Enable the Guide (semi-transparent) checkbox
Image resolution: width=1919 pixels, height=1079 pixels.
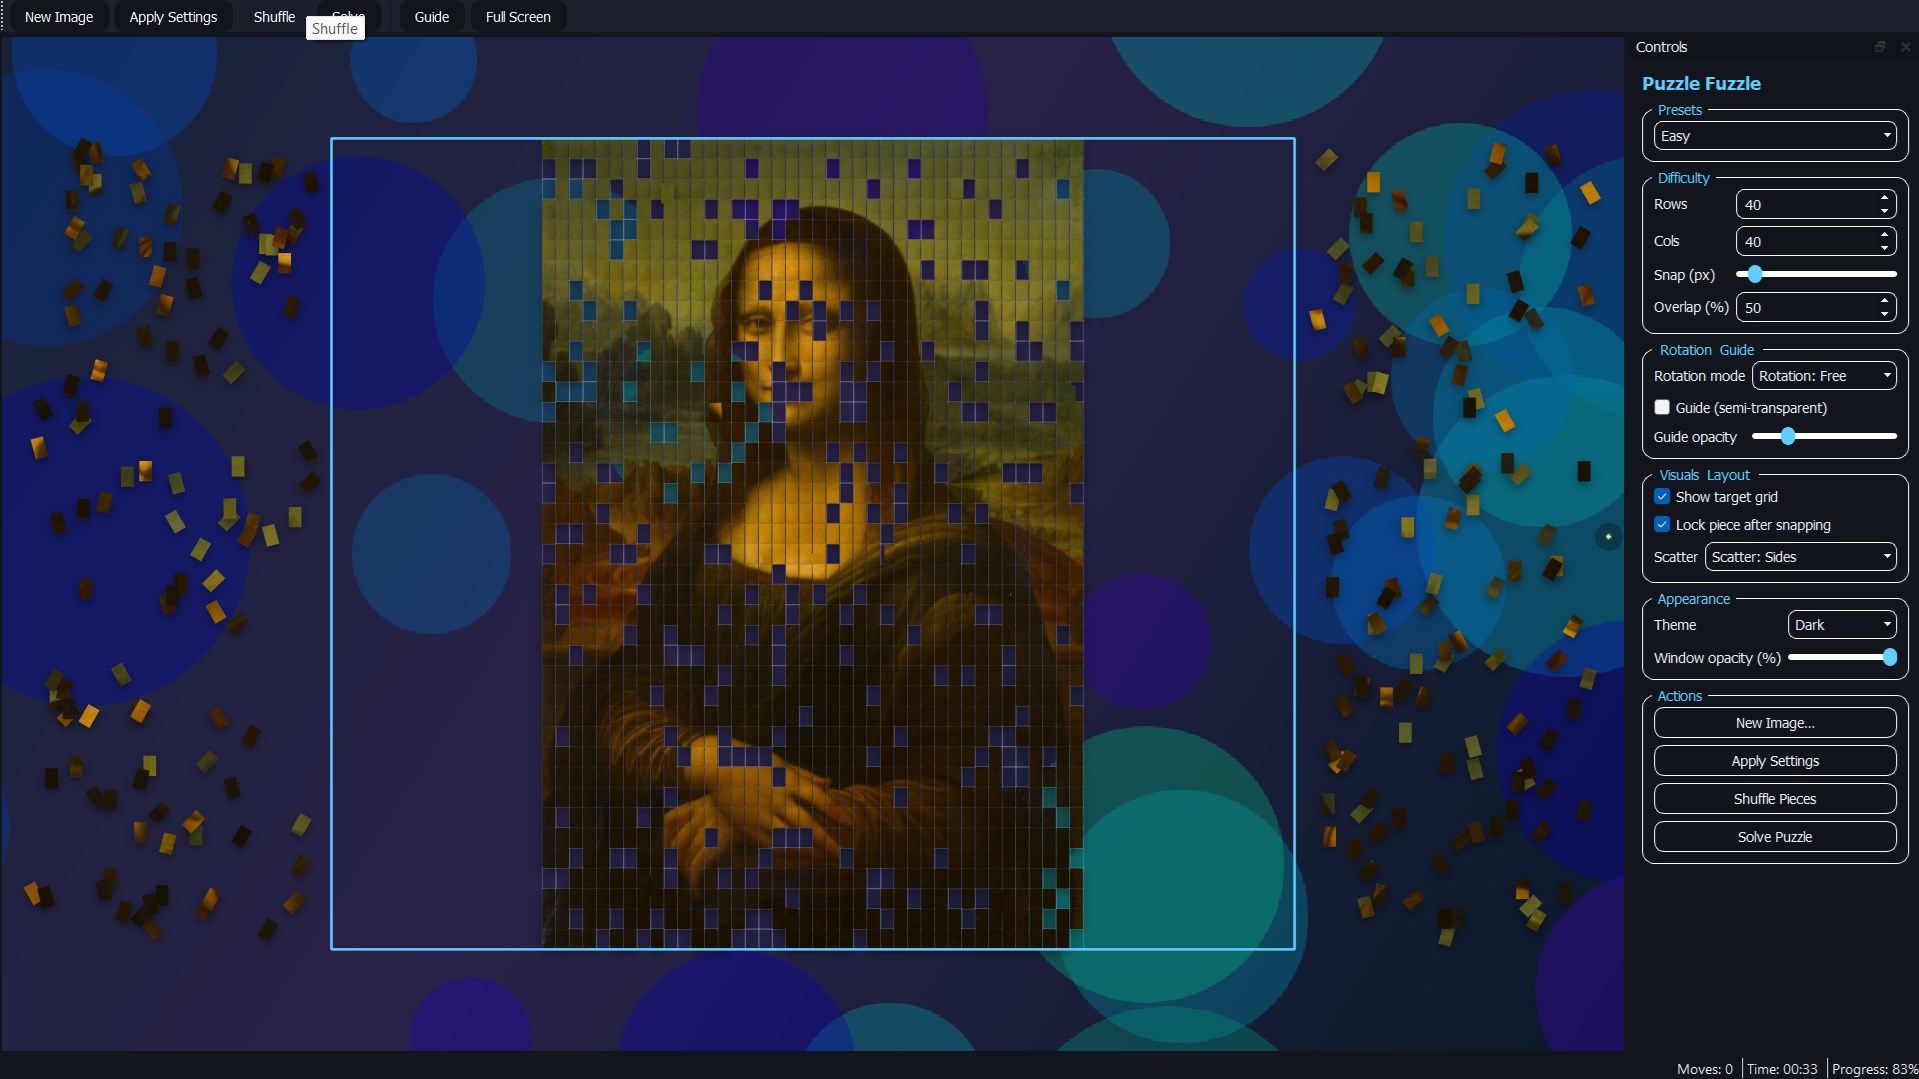click(x=1662, y=408)
